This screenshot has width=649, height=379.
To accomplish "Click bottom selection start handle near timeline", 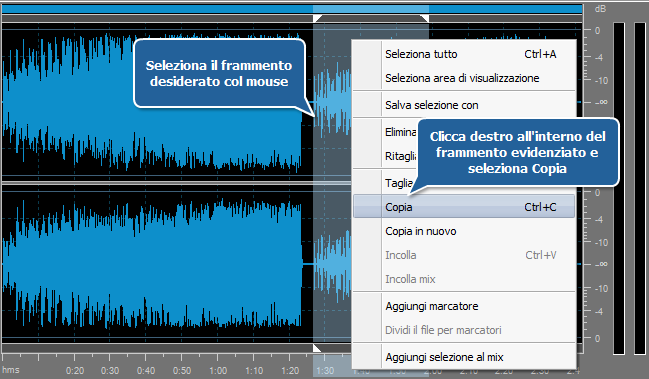I will 317,348.
